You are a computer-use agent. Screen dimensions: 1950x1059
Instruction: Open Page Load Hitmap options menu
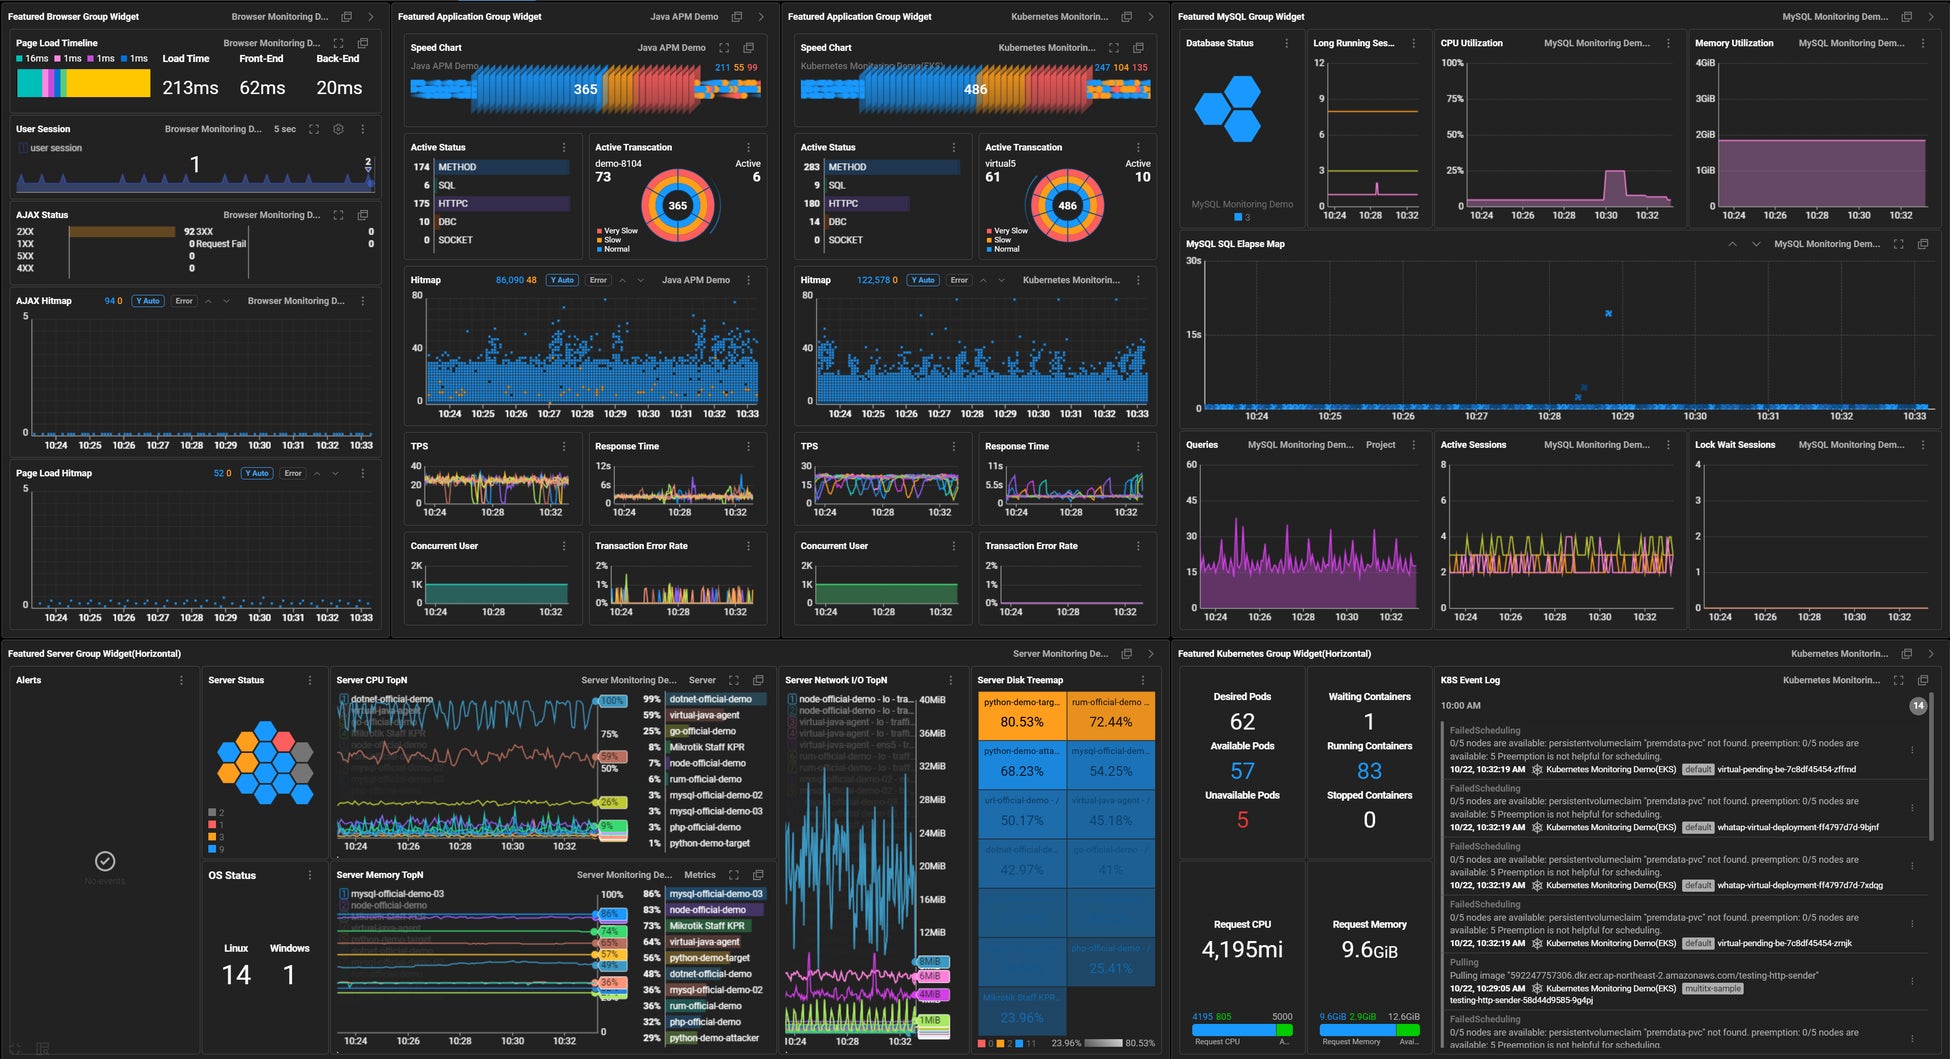click(363, 473)
